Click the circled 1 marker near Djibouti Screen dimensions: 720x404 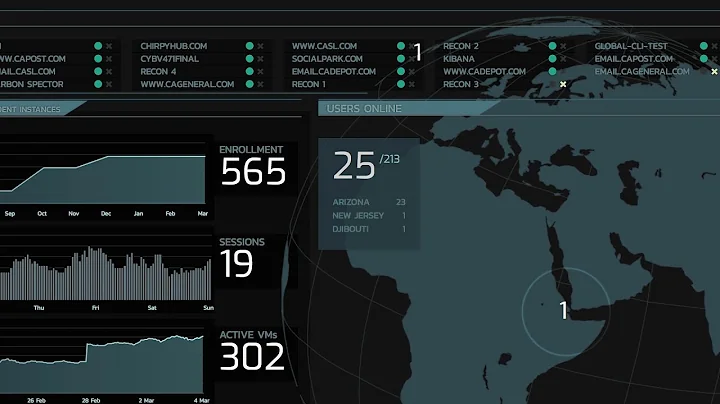[566, 312]
